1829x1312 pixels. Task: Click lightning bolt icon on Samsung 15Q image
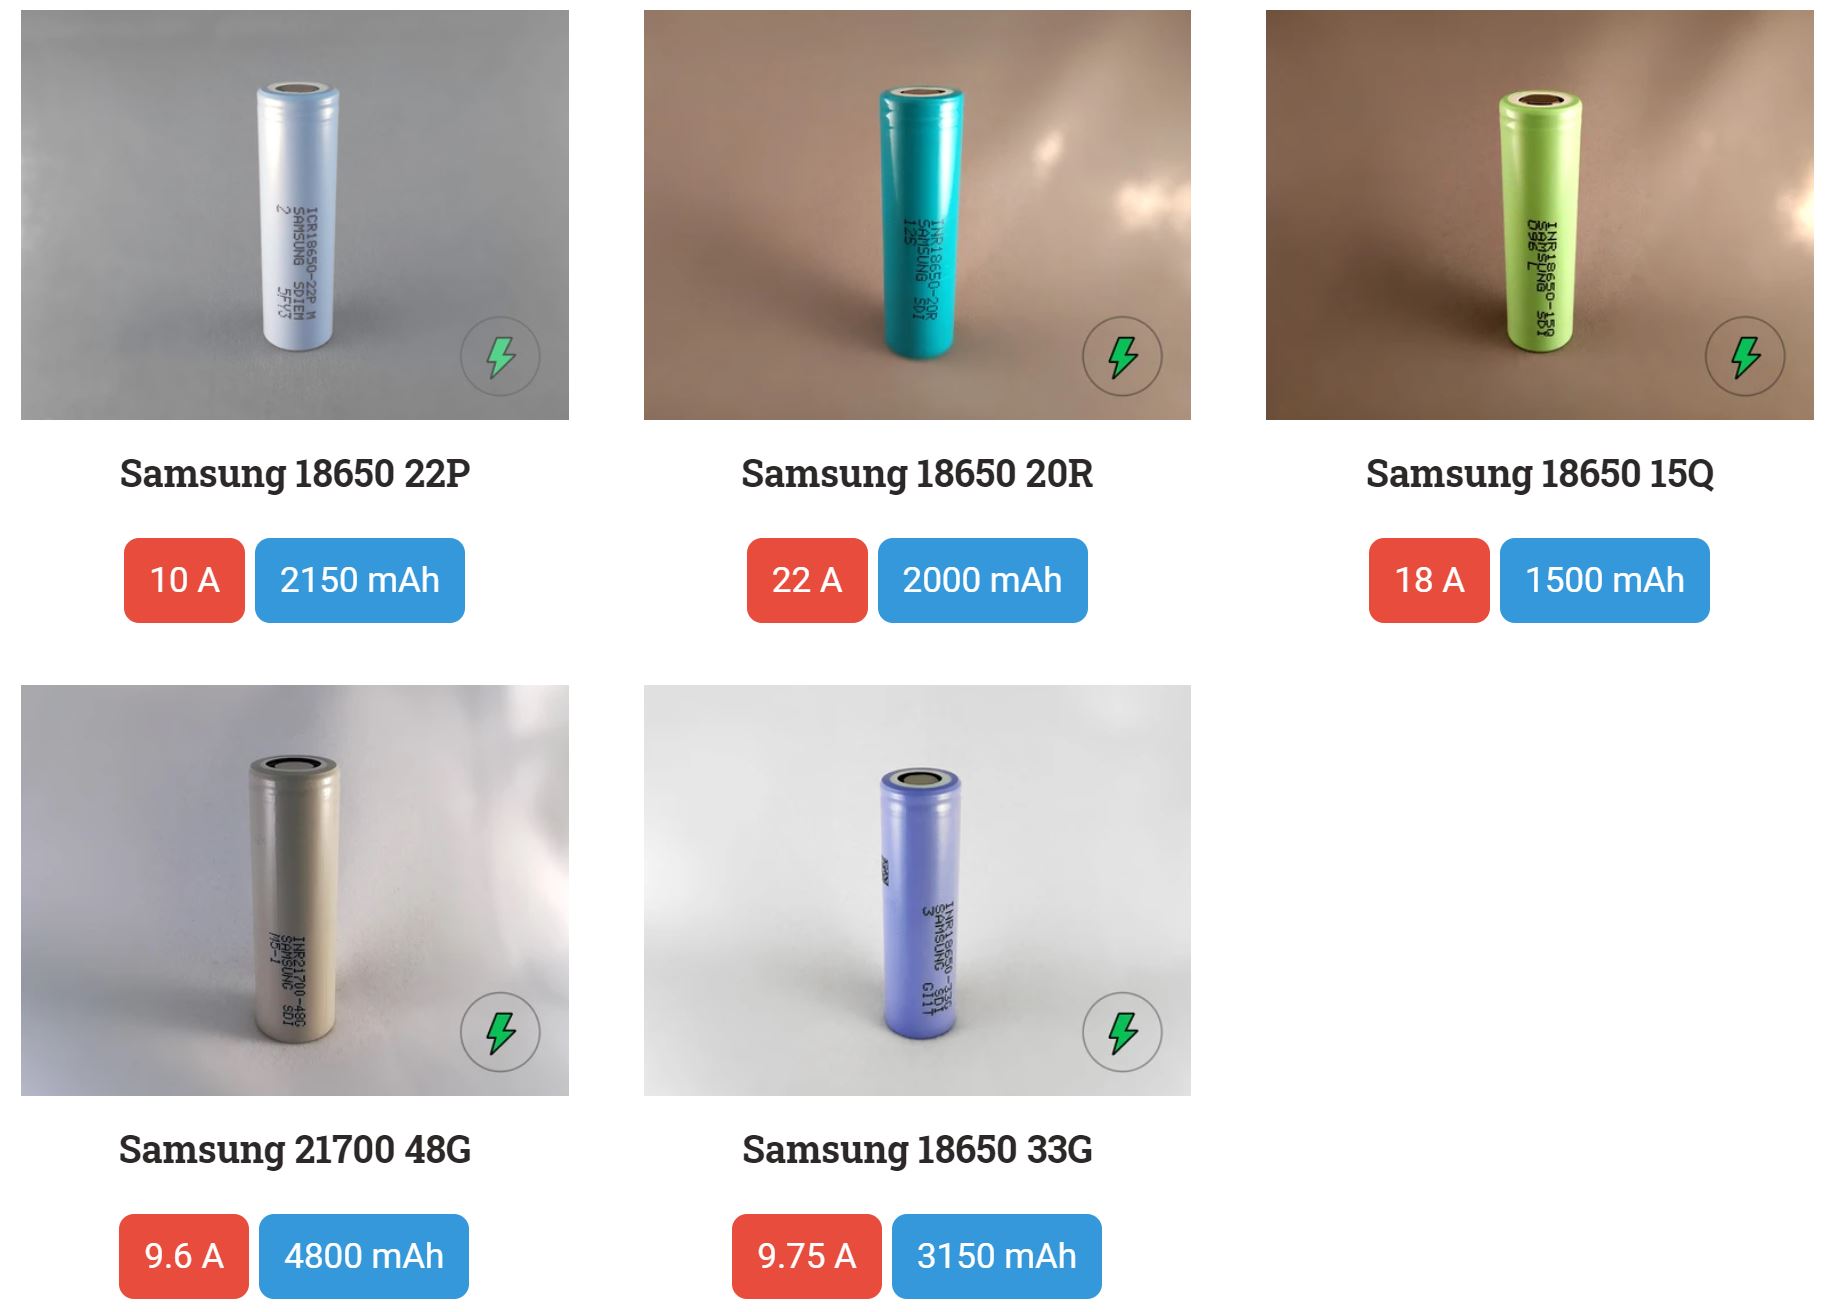[x=1744, y=356]
